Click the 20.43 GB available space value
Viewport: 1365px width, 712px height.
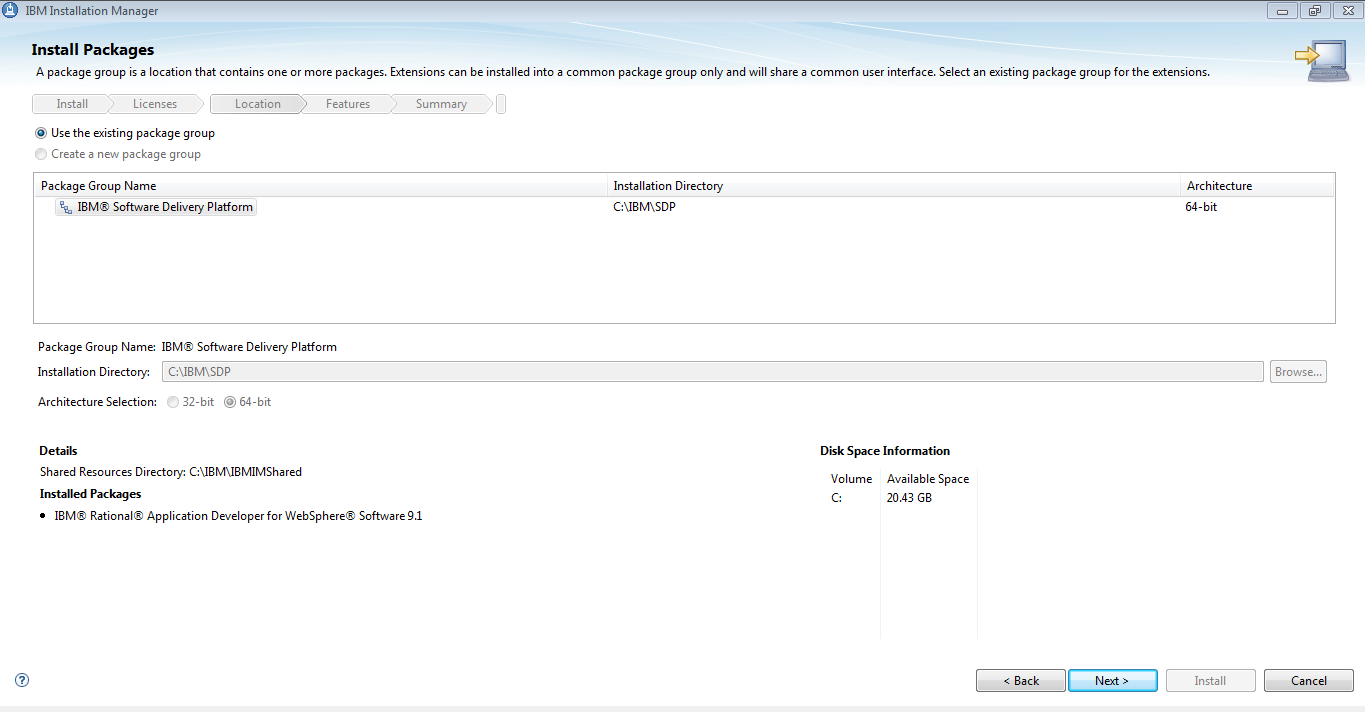coord(909,498)
